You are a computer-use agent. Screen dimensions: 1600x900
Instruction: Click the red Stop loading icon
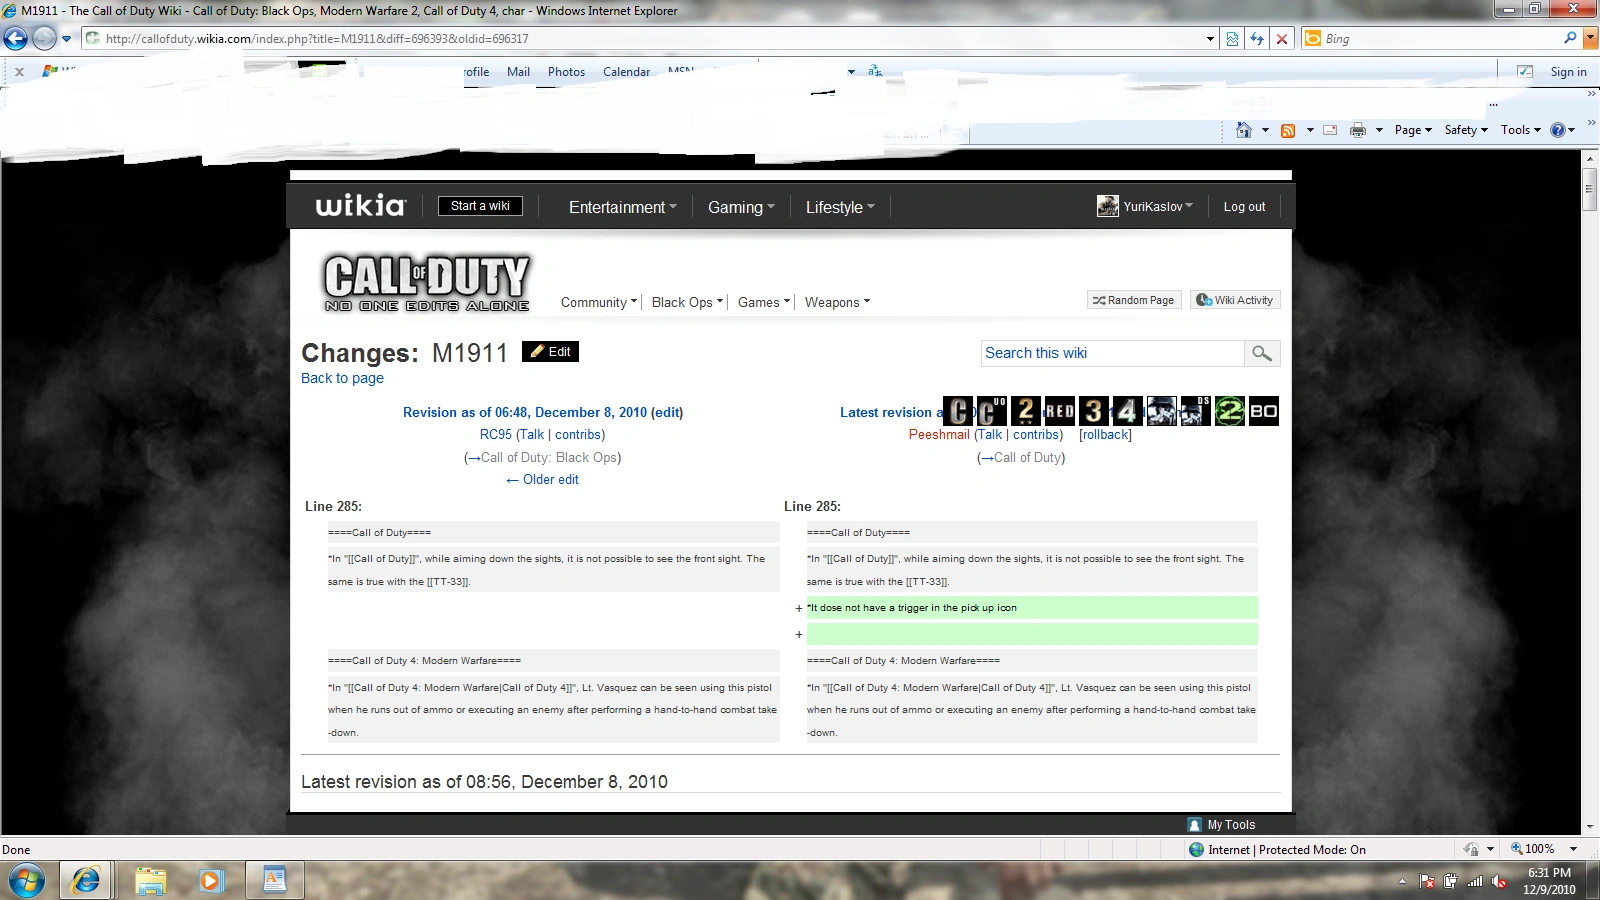pos(1282,39)
